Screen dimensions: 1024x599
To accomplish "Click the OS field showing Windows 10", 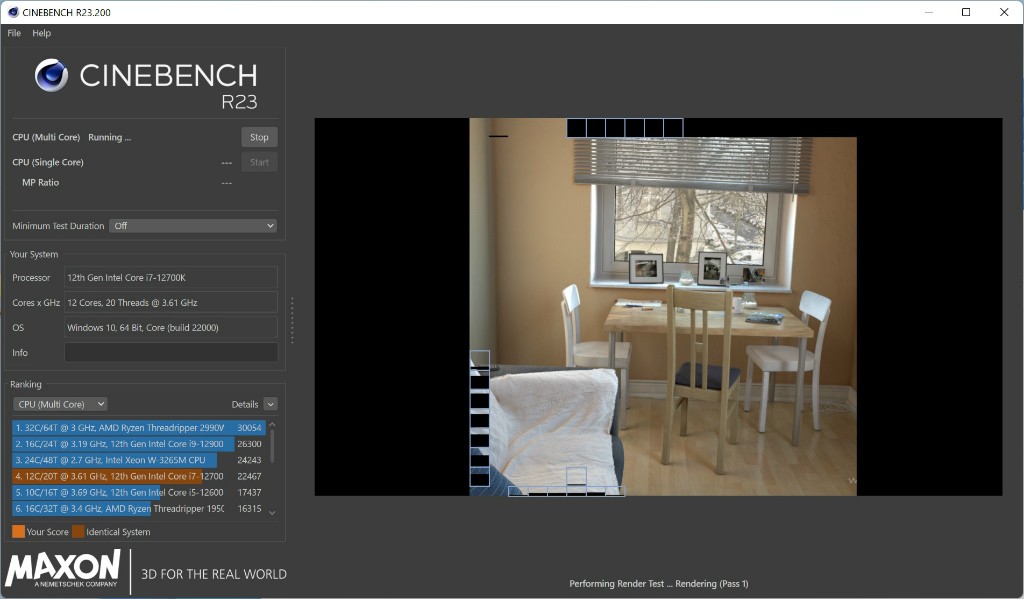I will [x=170, y=327].
